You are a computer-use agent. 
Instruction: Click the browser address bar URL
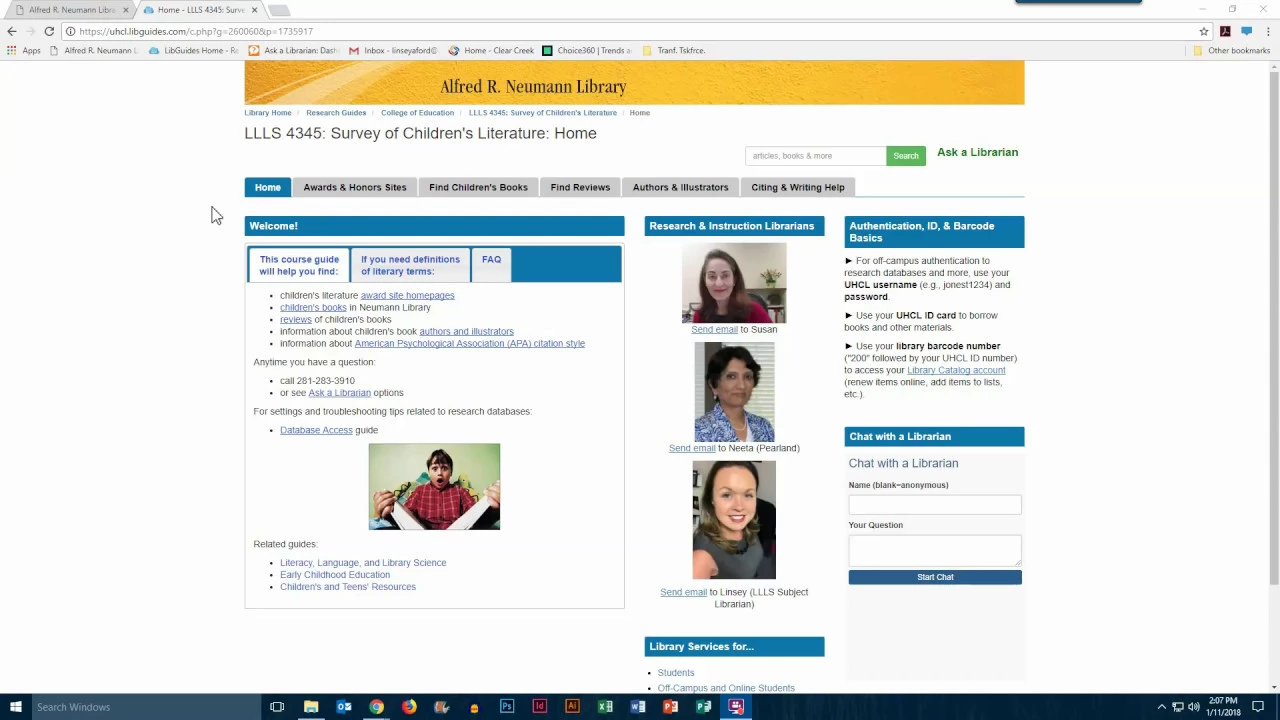196,31
